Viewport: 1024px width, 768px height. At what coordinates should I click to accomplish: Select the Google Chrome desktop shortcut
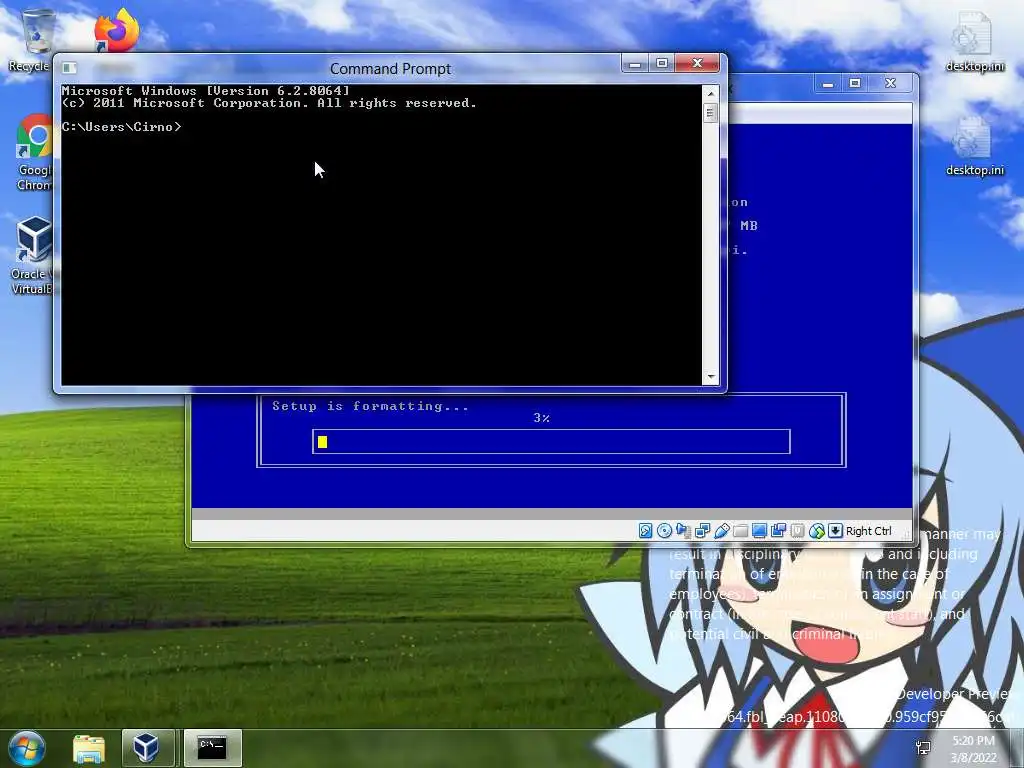pyautogui.click(x=34, y=152)
